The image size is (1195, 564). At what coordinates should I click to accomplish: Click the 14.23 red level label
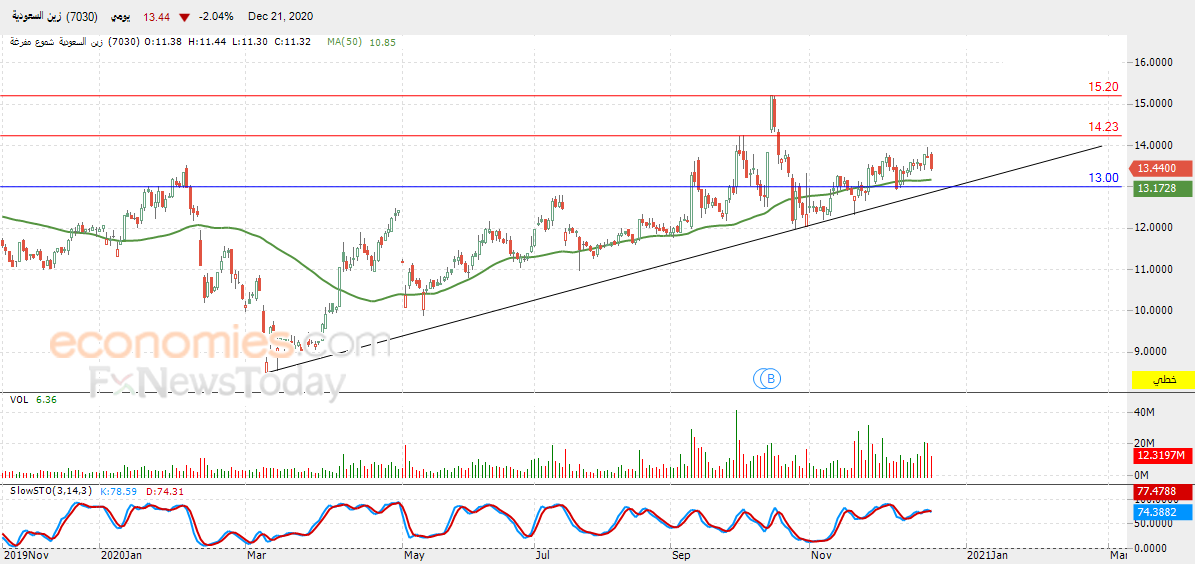(x=1103, y=127)
